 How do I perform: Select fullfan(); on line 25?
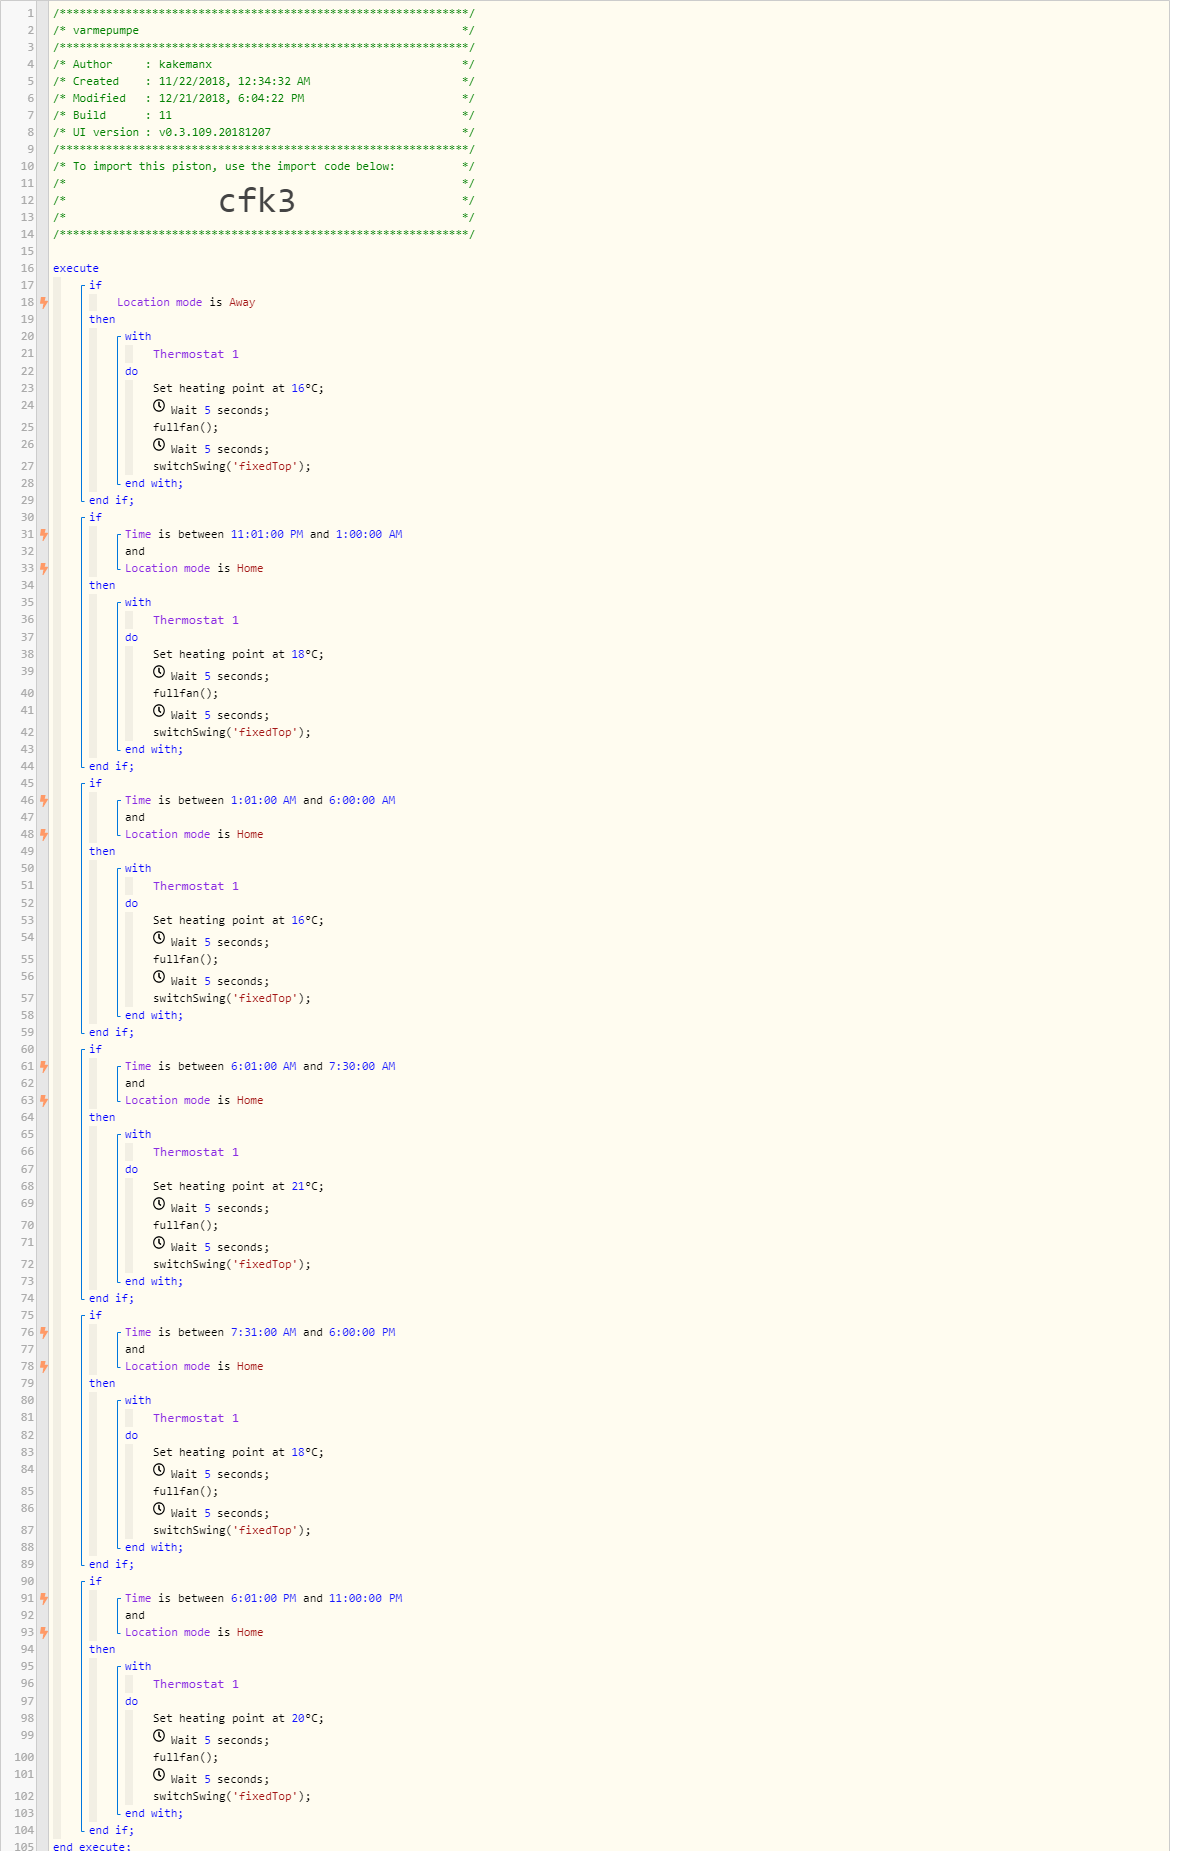coord(185,427)
